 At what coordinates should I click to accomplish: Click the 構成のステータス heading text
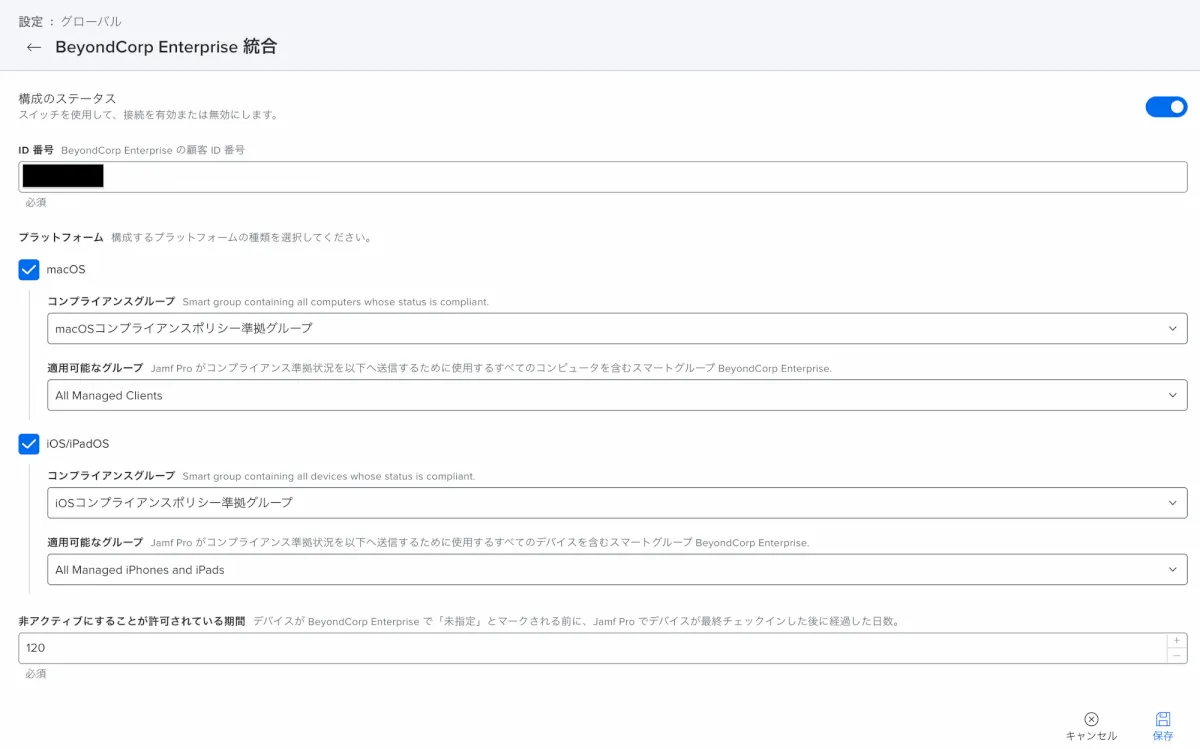[x=68, y=98]
